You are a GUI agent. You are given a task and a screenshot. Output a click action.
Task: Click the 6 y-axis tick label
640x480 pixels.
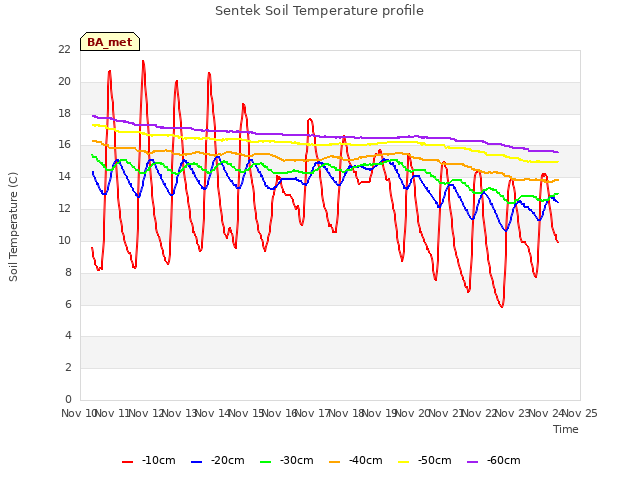68,304
